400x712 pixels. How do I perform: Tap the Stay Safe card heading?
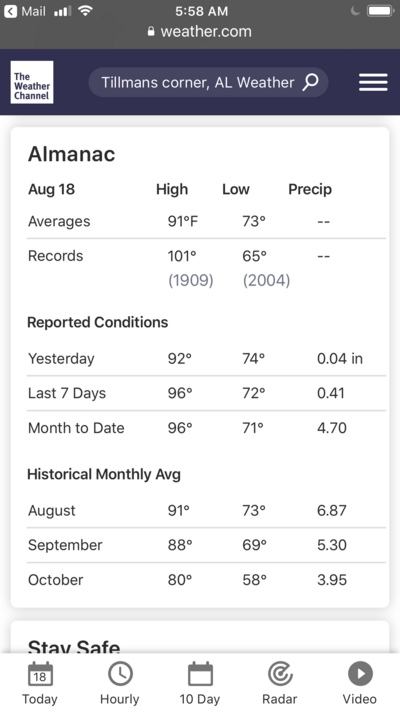[x=74, y=647]
